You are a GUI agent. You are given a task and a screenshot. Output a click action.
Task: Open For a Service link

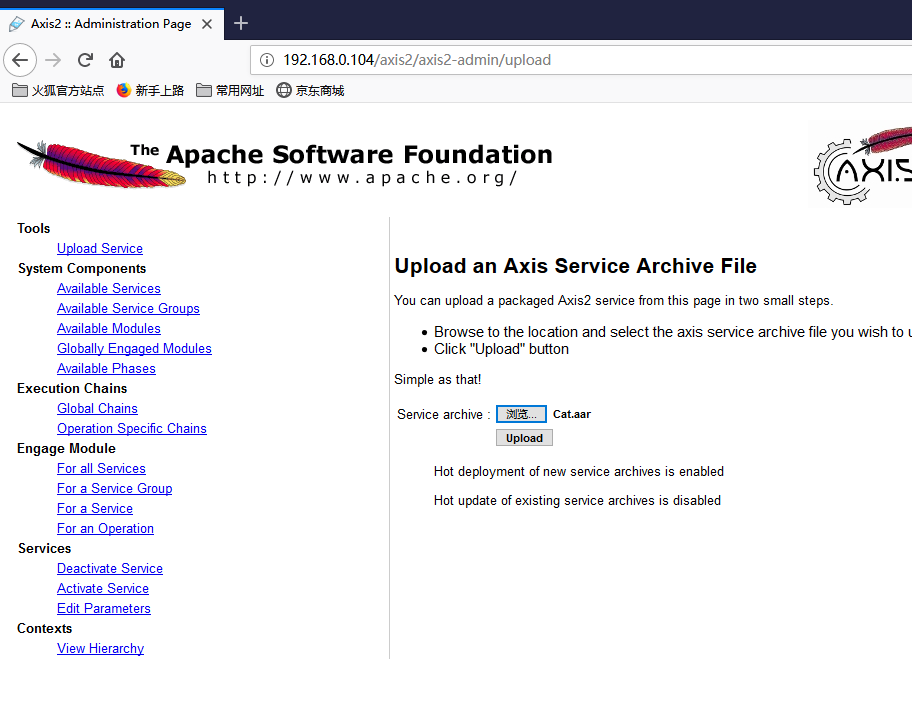coord(95,509)
